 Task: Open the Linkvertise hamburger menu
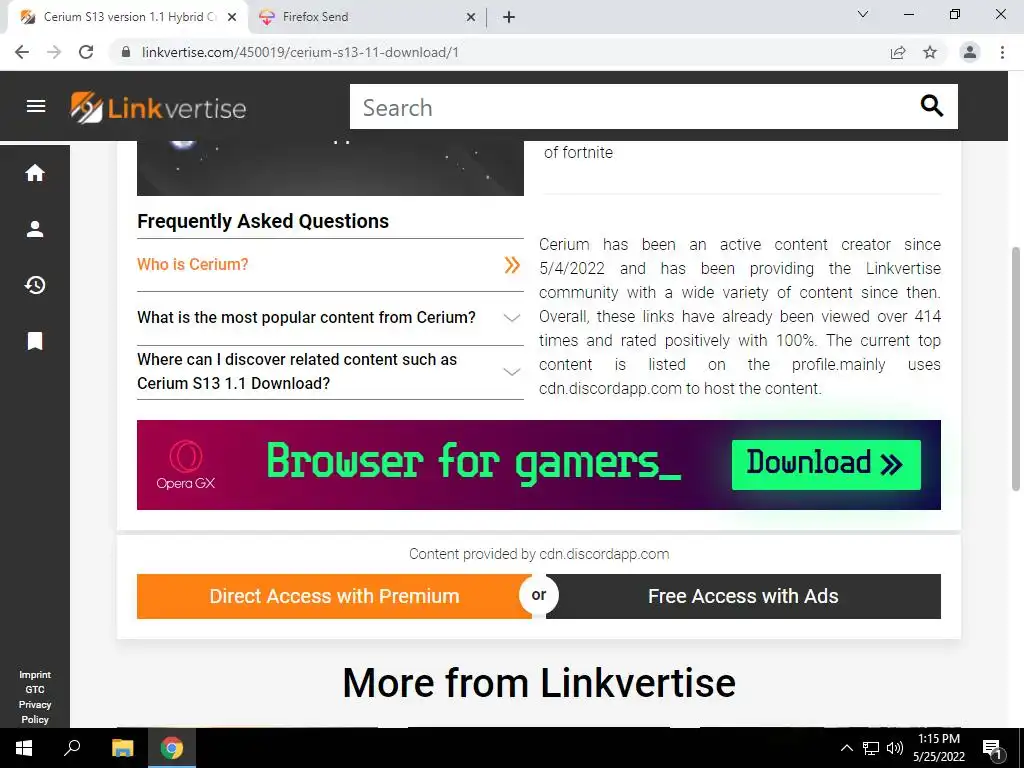[36, 106]
